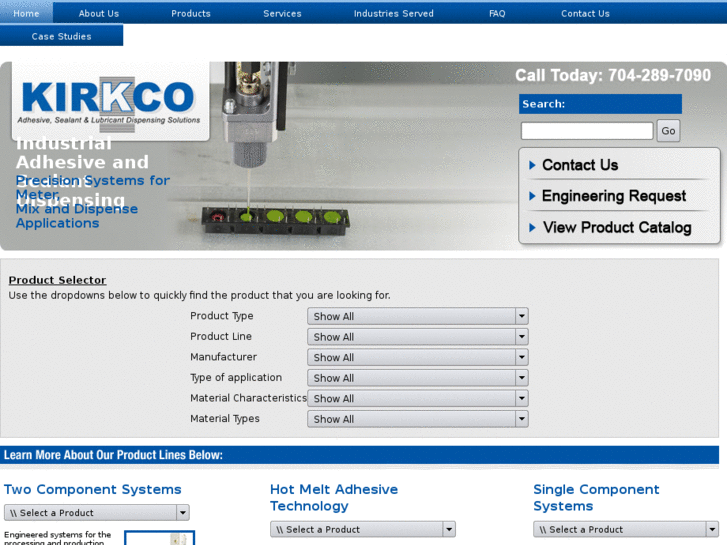Click Two Component Systems thumbnail image

click(160, 538)
